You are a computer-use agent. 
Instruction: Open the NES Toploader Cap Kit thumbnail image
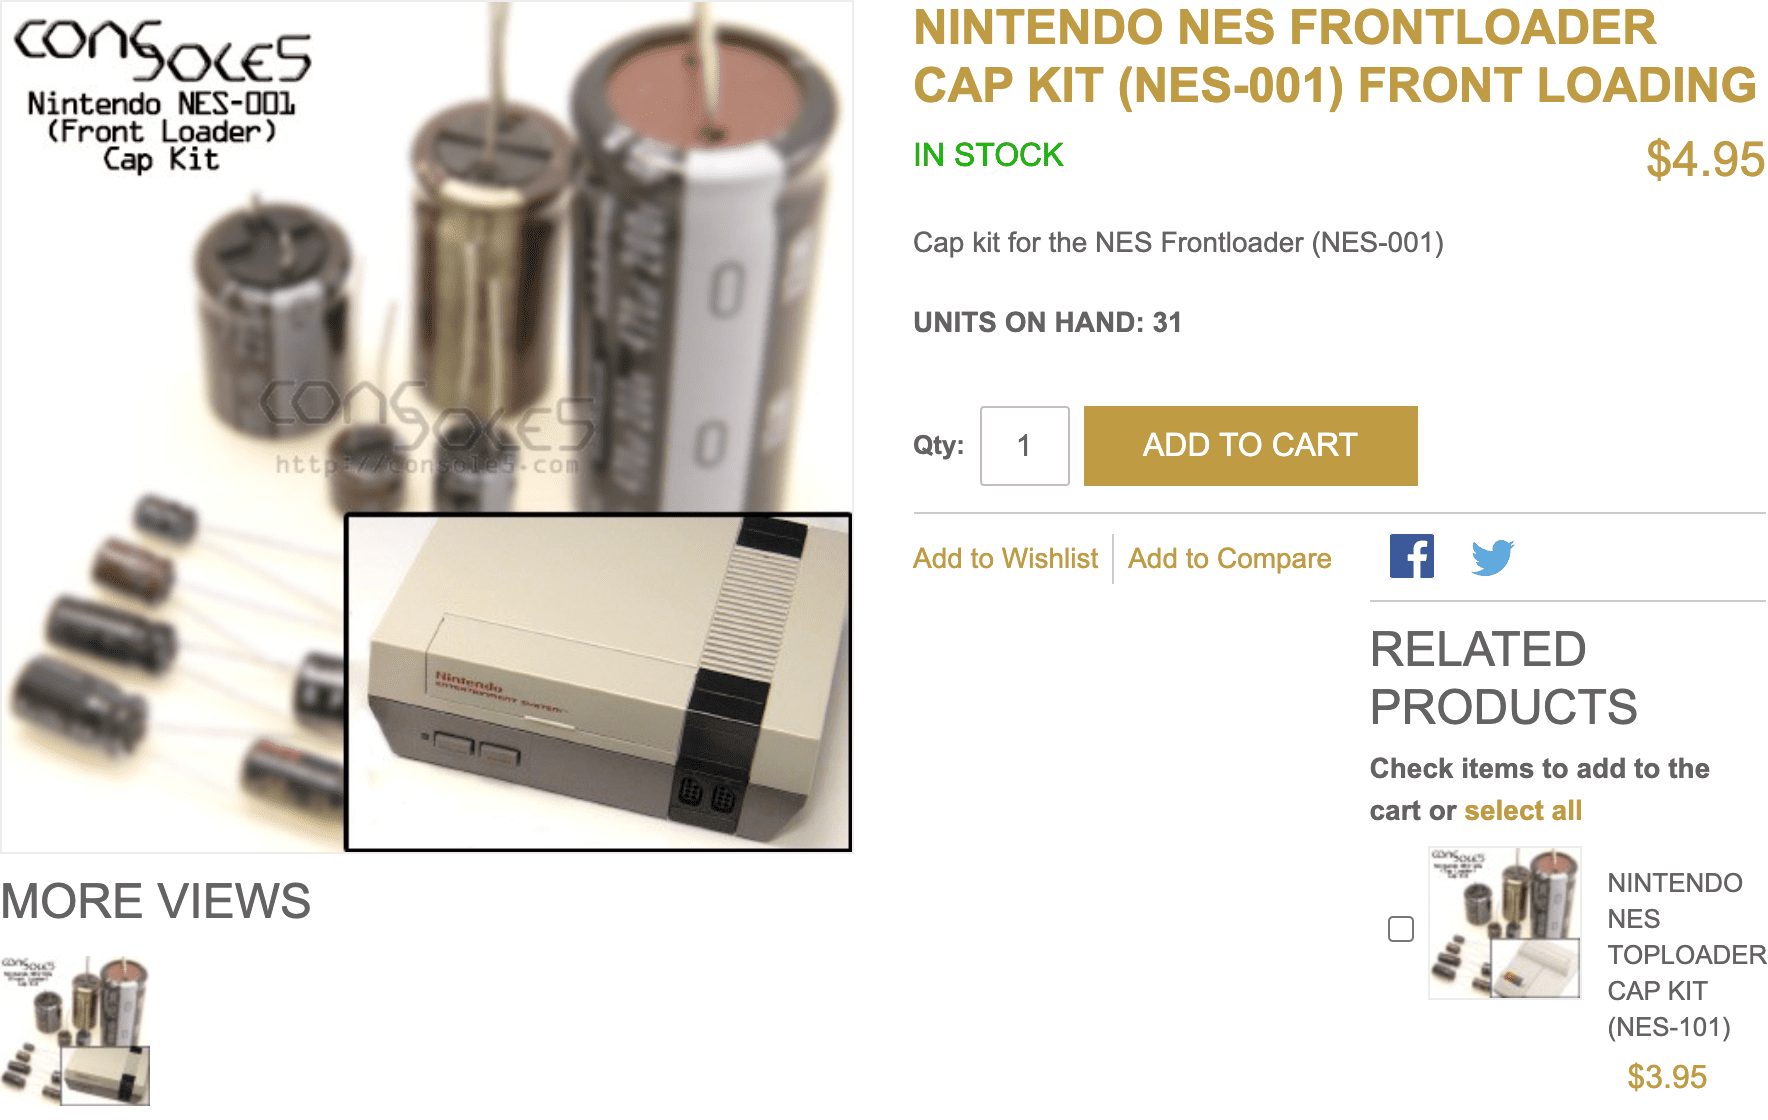[x=1505, y=923]
